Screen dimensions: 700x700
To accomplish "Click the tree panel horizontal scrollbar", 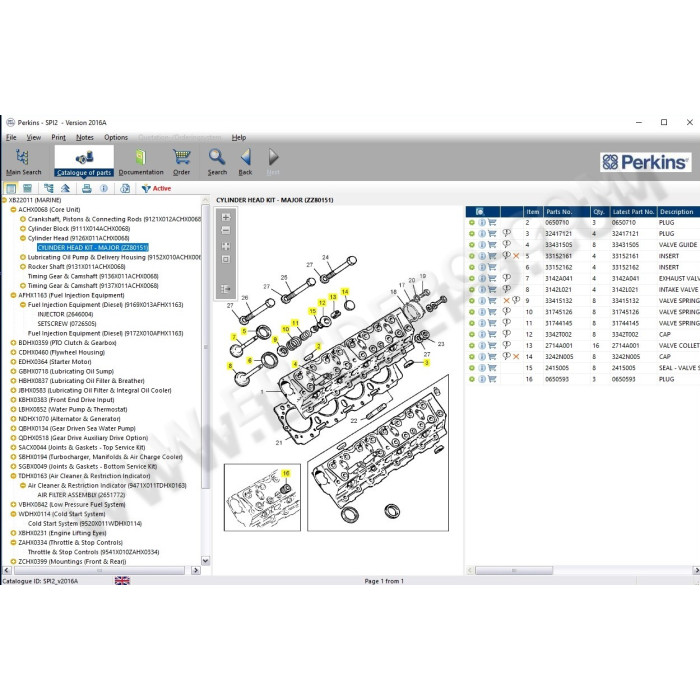I will (100, 570).
